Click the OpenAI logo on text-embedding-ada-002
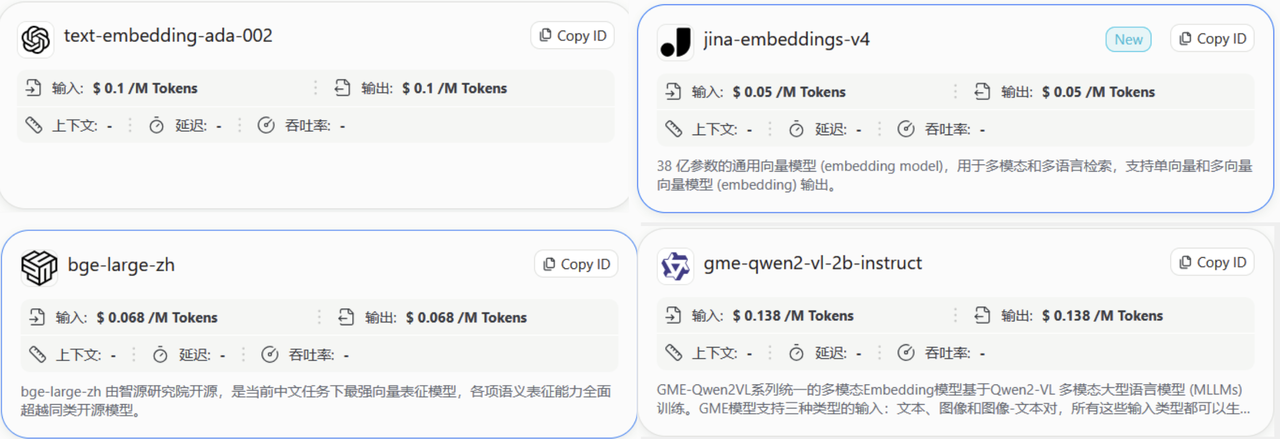 coord(36,40)
